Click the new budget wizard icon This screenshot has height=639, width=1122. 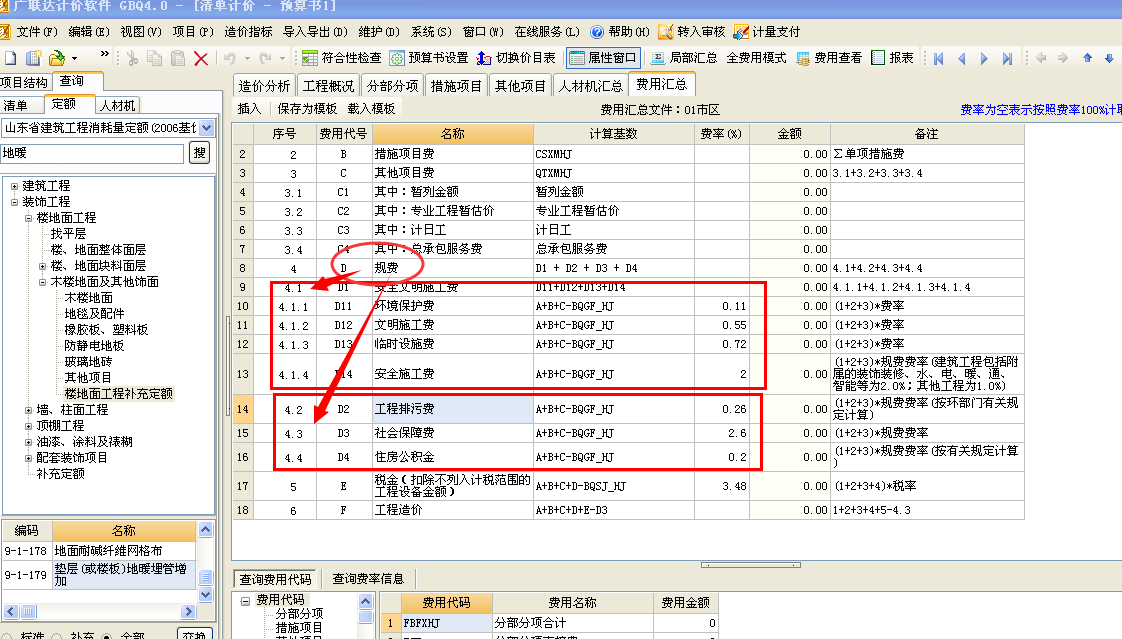click(34, 58)
